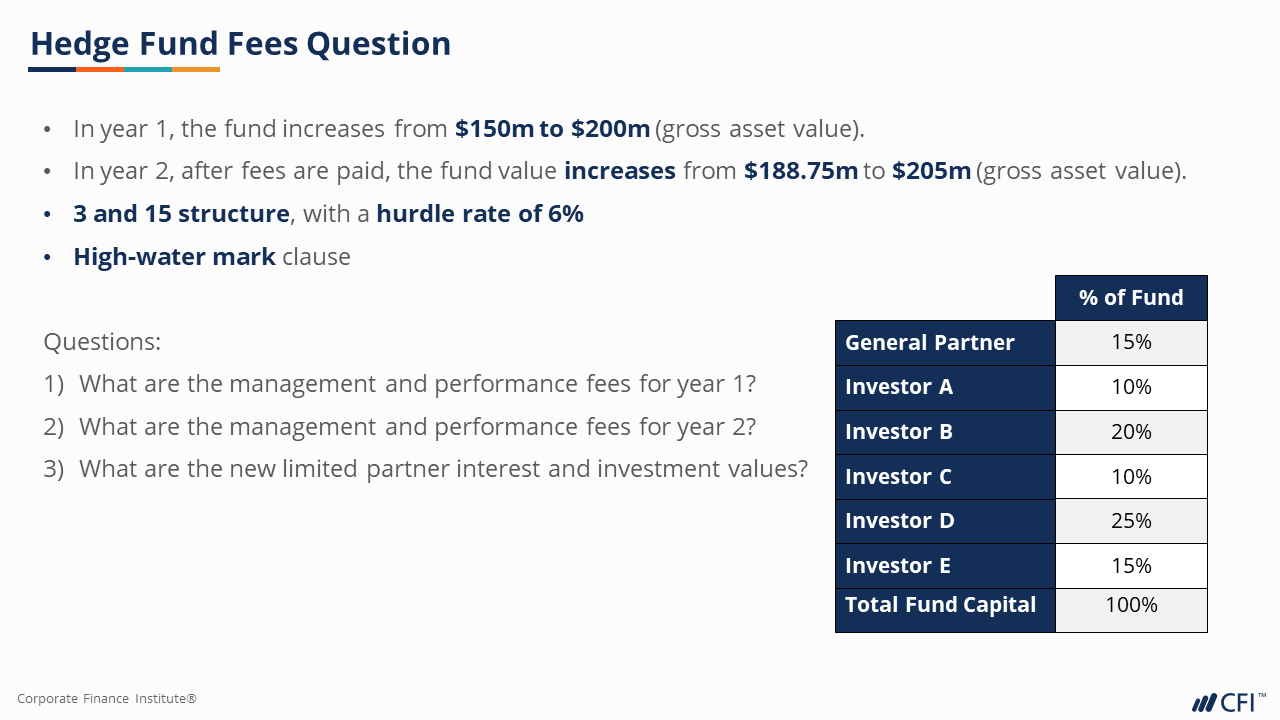The width and height of the screenshot is (1280, 720).
Task: Select the Hedge Fund Fees Question title
Action: pyautogui.click(x=240, y=44)
